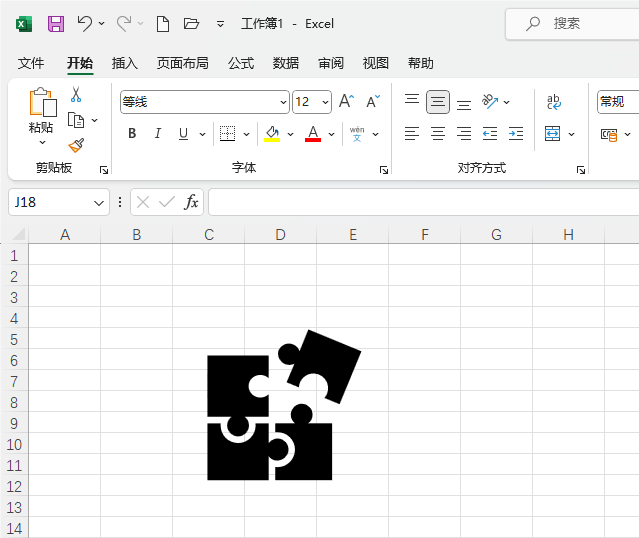Click the Save icon in title bar
639x538 pixels.
(56, 24)
